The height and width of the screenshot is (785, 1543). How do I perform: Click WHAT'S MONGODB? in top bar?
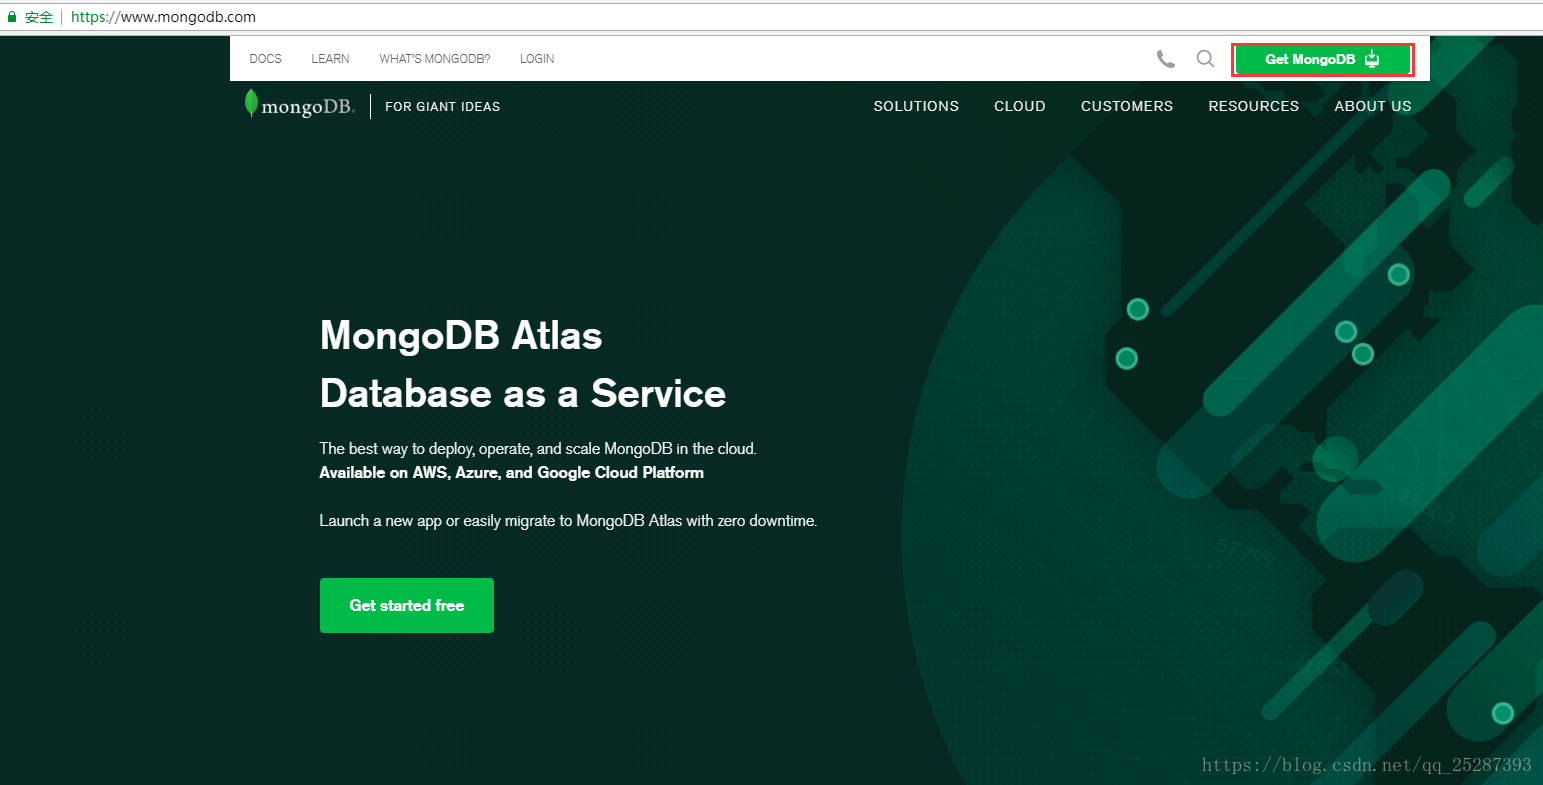click(x=435, y=58)
